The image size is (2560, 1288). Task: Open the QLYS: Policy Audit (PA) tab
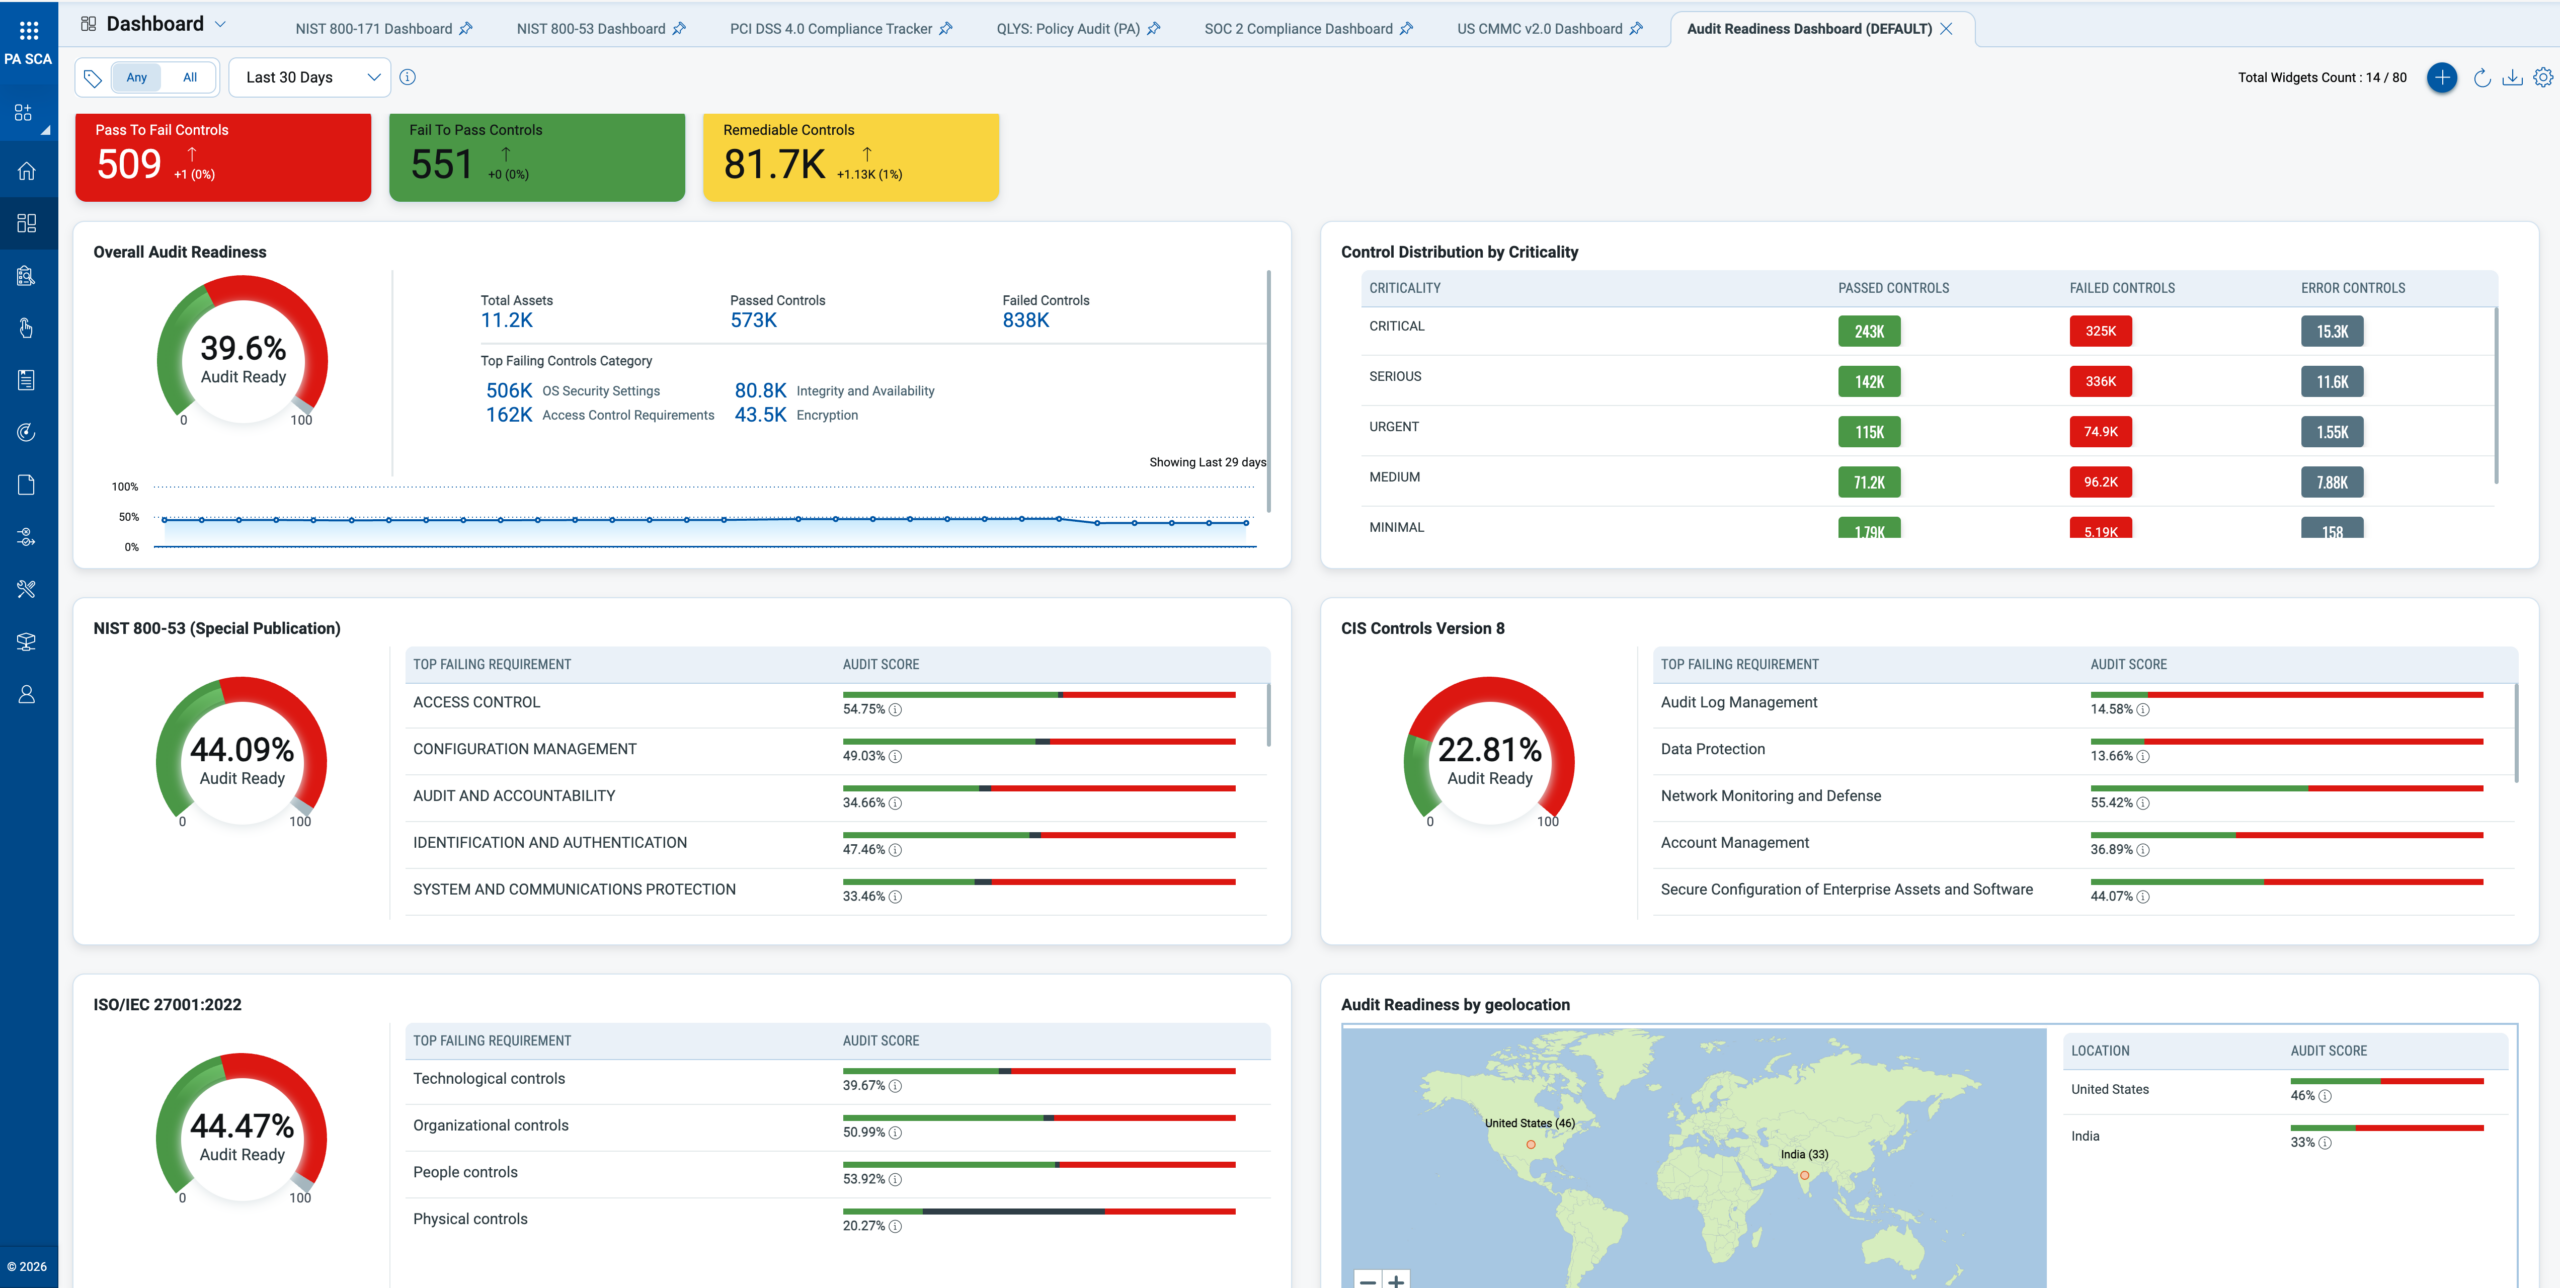(x=1067, y=29)
